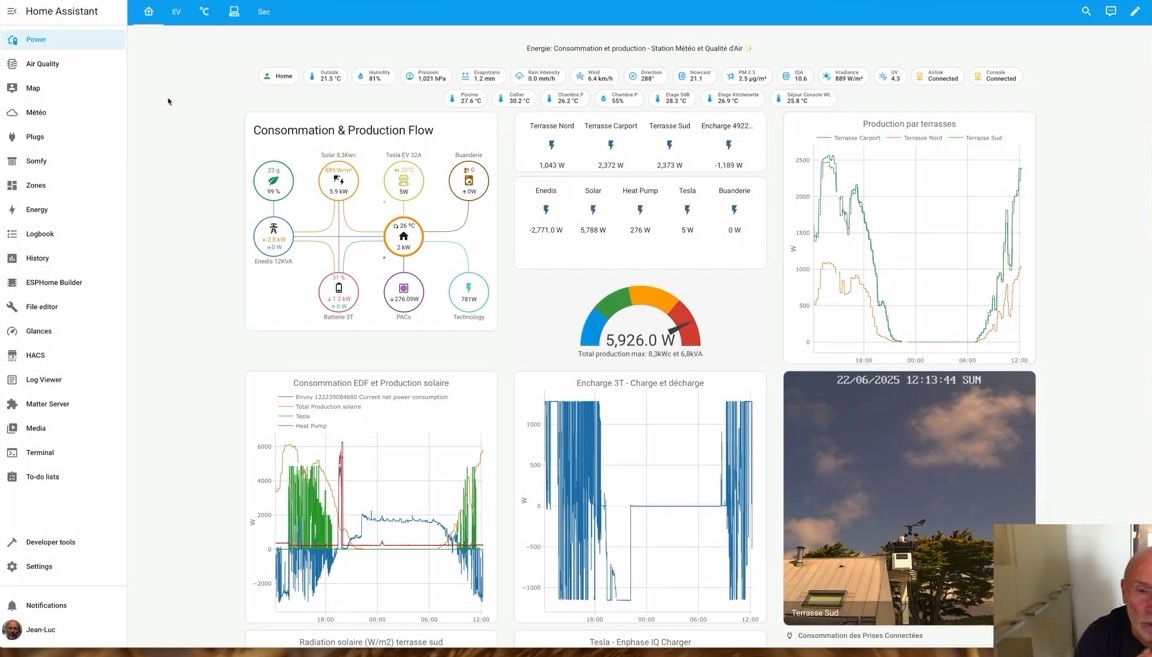Click the Logbook list icon
This screenshot has width=1152, height=657.
click(x=12, y=234)
